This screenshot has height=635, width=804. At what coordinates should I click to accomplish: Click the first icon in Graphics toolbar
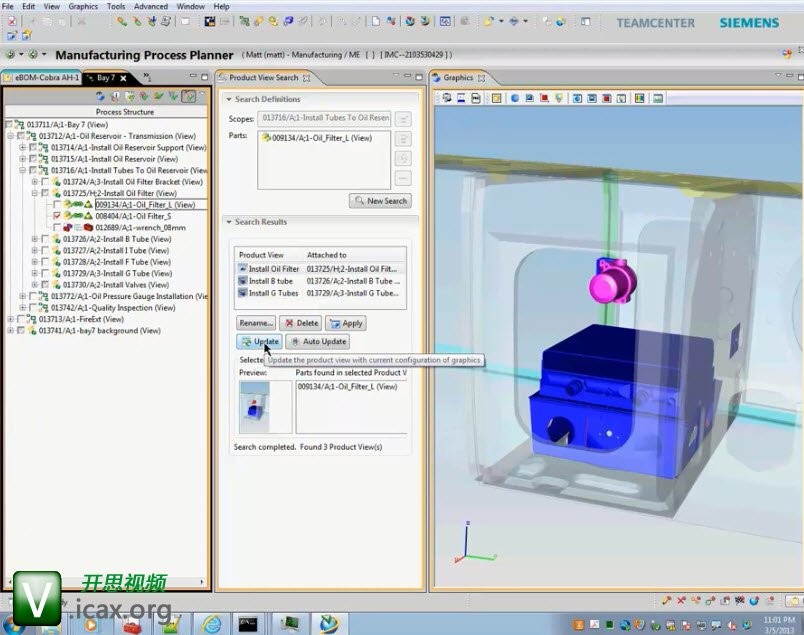pyautogui.click(x=447, y=98)
